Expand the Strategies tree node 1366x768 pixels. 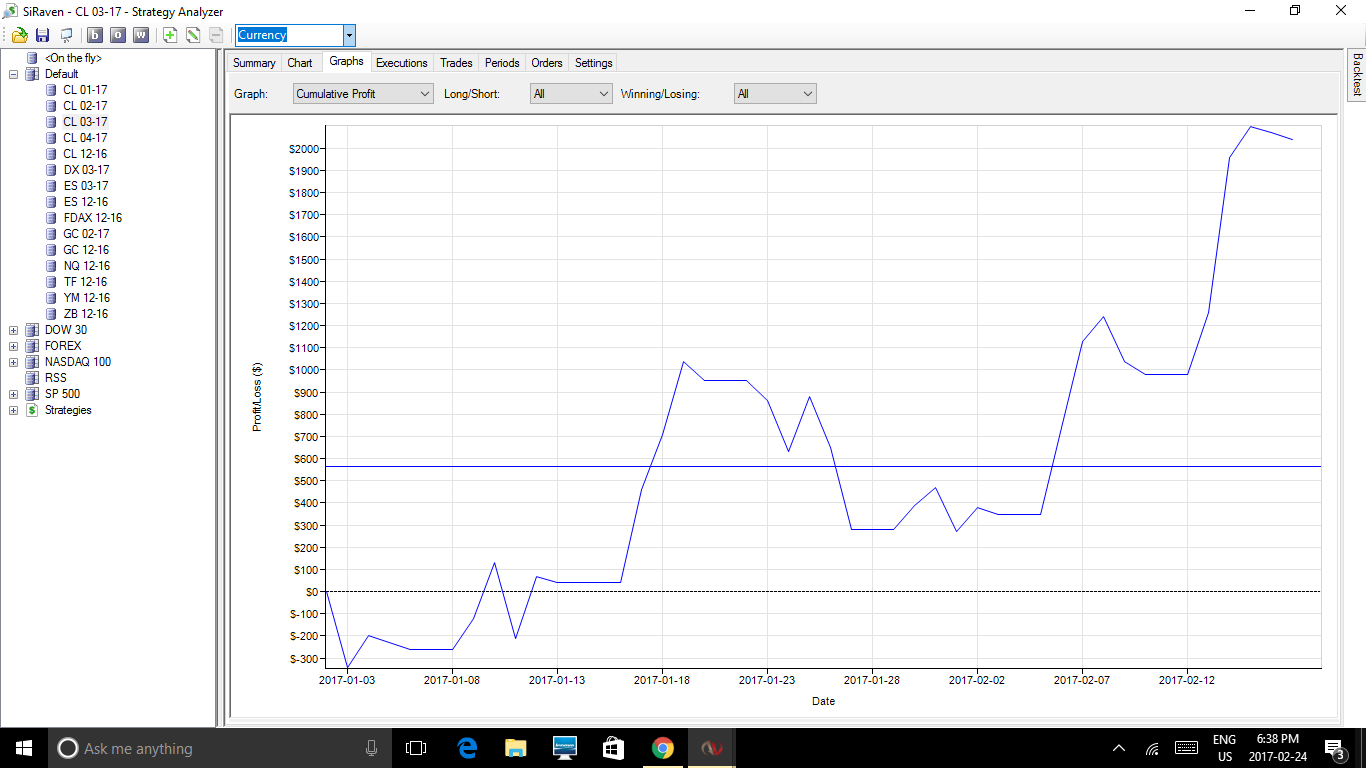(x=14, y=410)
